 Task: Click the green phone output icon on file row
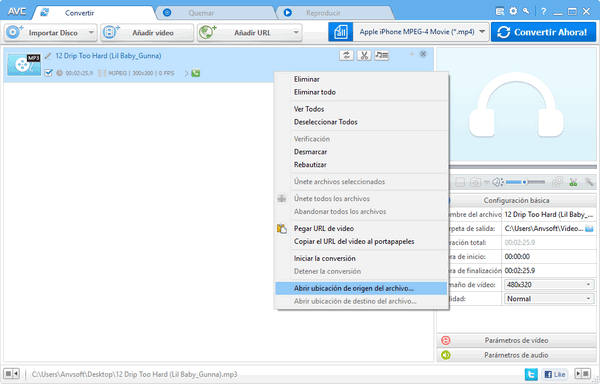pos(196,73)
